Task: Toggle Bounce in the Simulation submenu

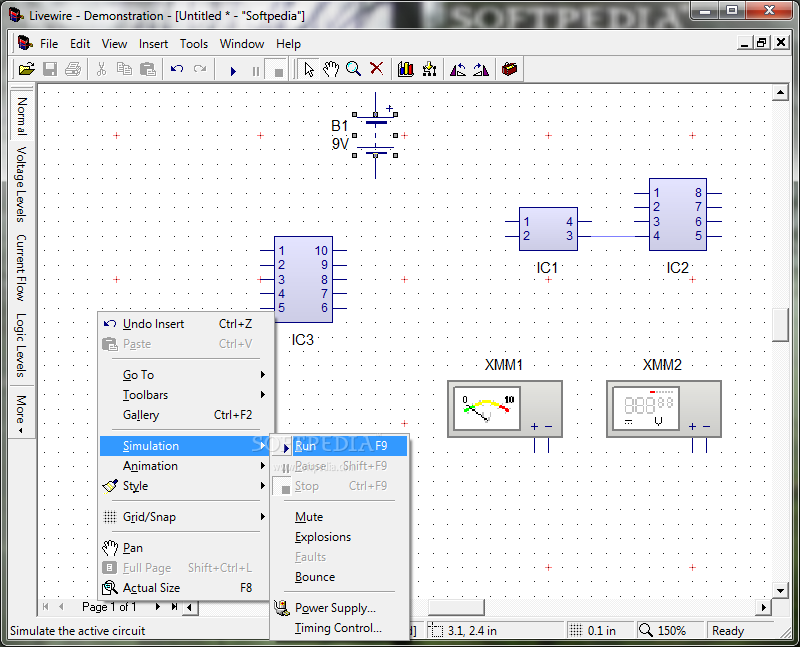Action: tap(340, 577)
